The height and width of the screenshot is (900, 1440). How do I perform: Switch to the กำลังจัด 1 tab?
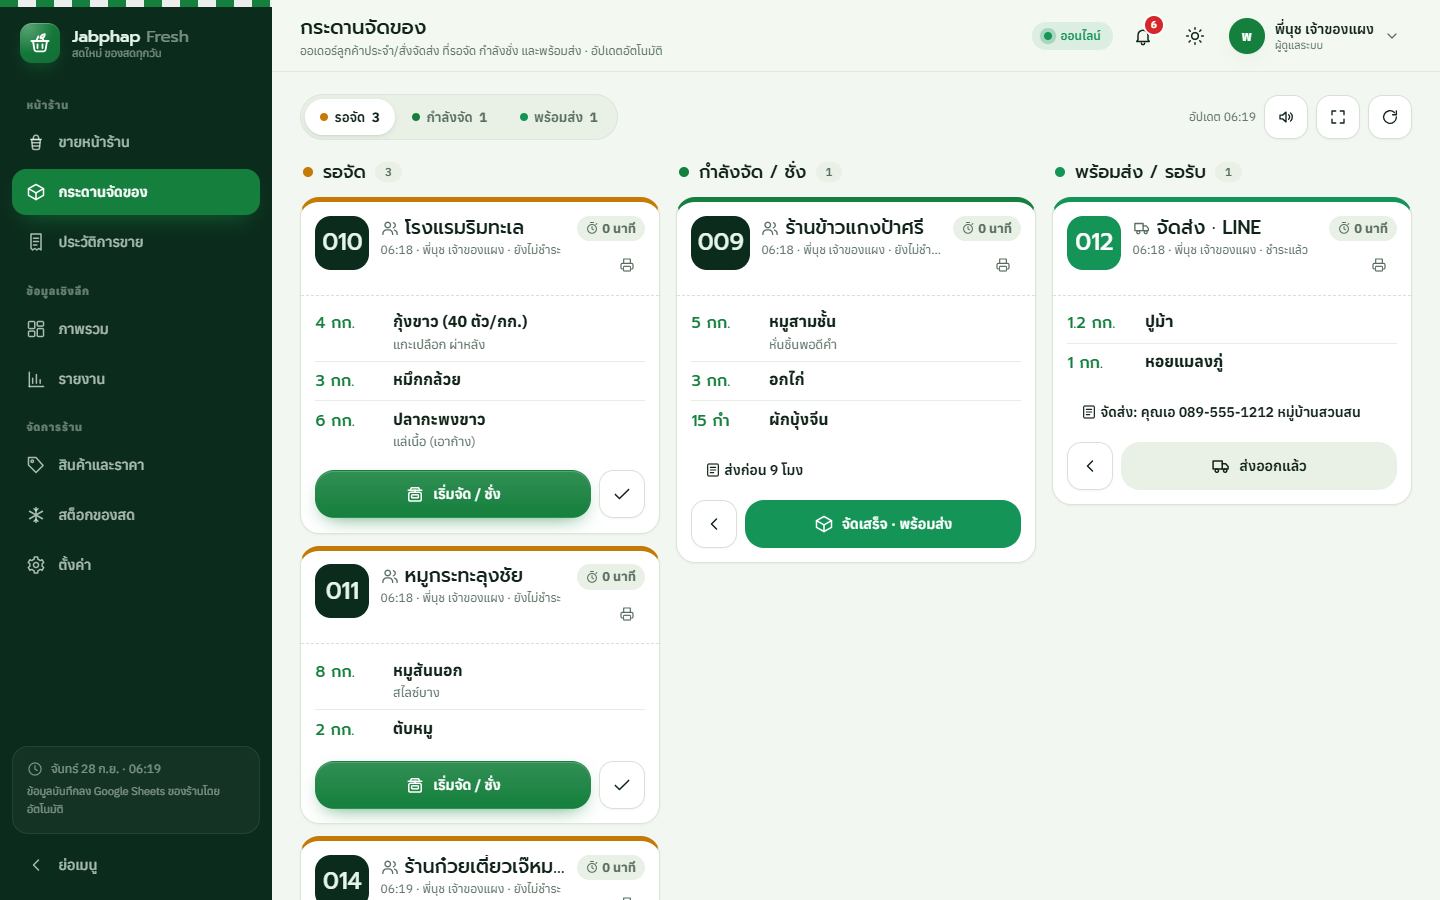(x=450, y=117)
